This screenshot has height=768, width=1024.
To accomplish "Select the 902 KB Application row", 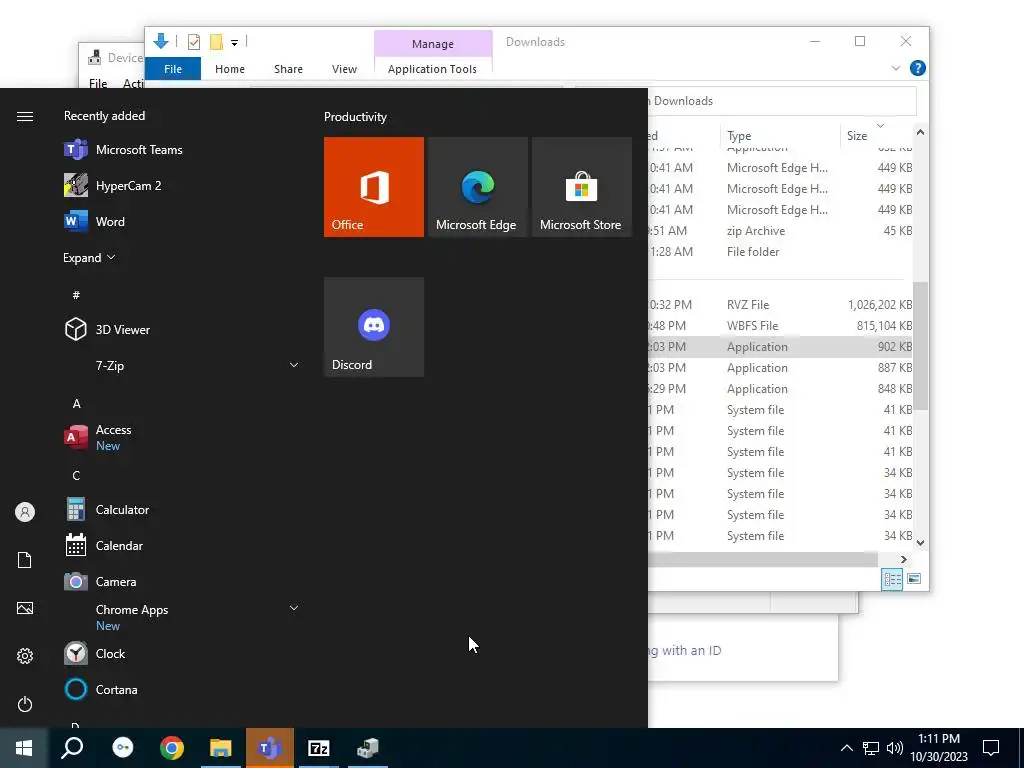I will click(780, 347).
